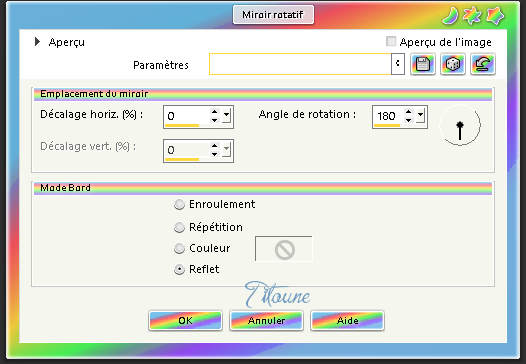Click the Décalage horiz. value field
The height and width of the screenshot is (364, 526).
[x=187, y=116]
